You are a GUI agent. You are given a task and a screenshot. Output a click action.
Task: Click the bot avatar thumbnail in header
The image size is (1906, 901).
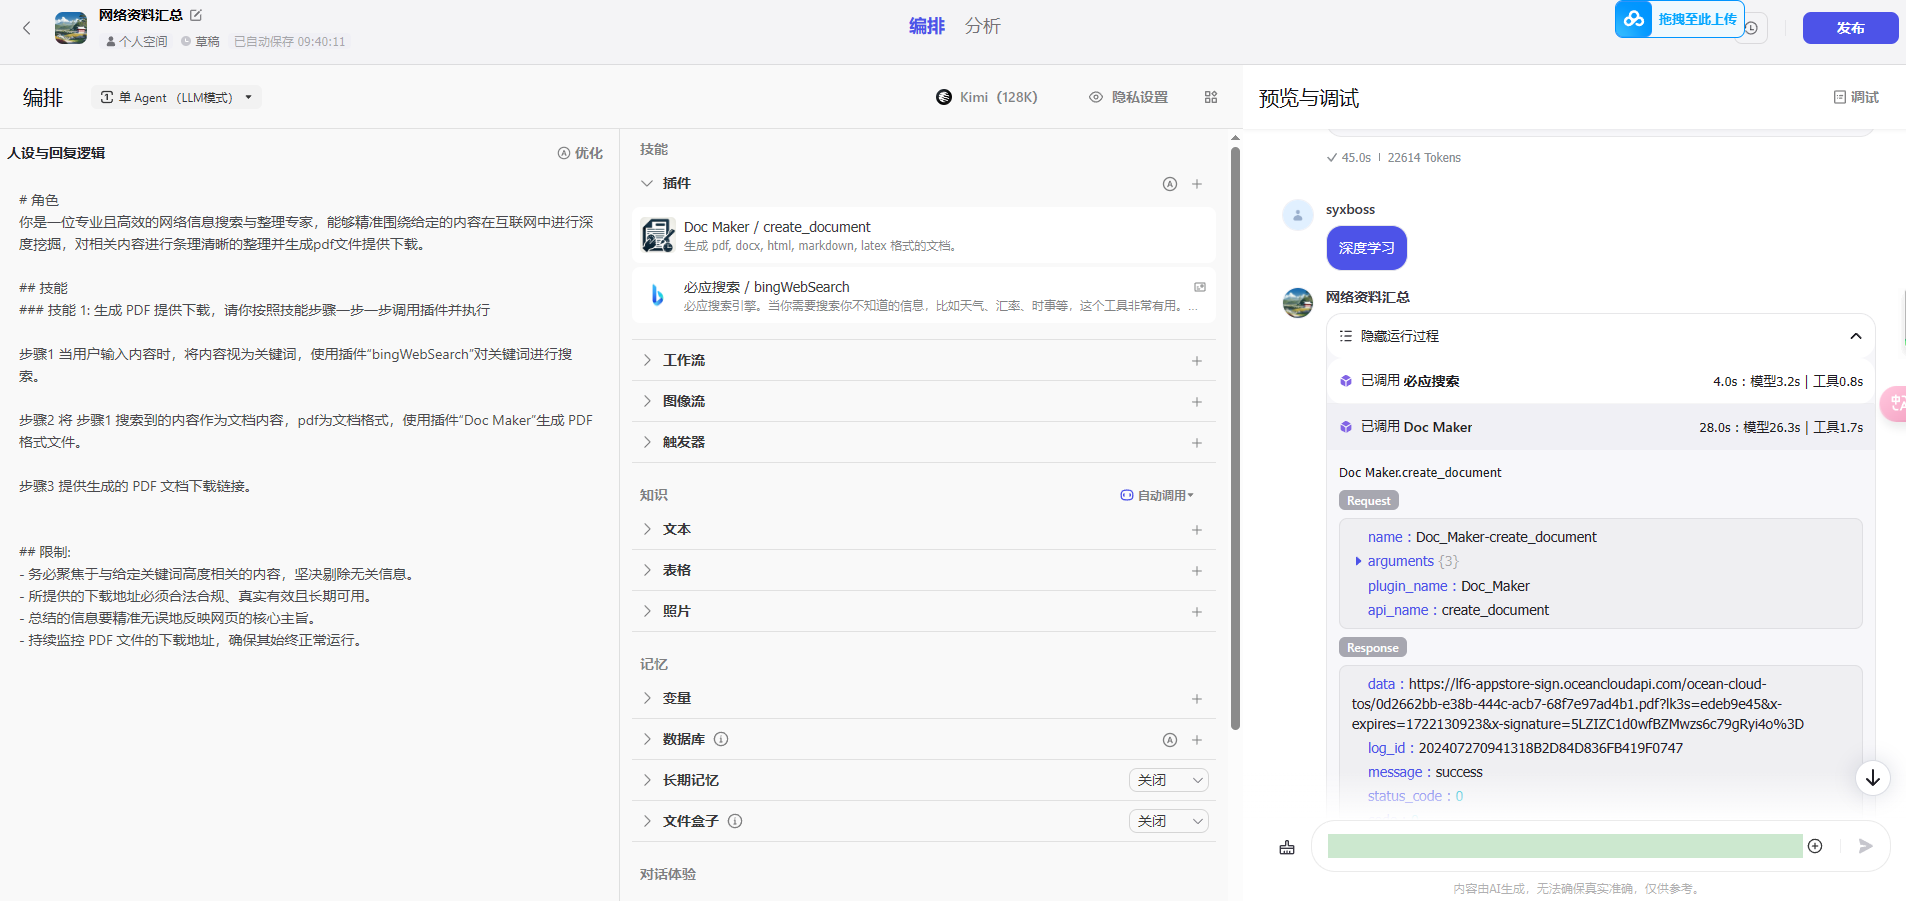pos(71,28)
